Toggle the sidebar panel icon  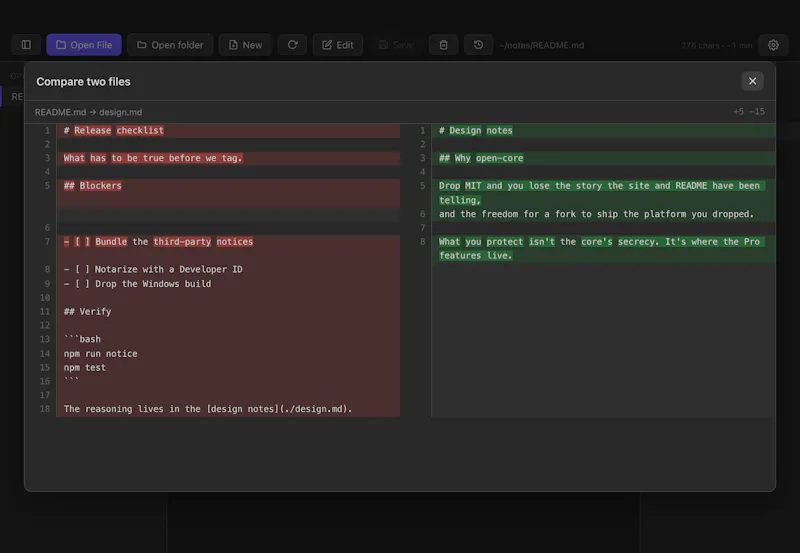(x=26, y=45)
